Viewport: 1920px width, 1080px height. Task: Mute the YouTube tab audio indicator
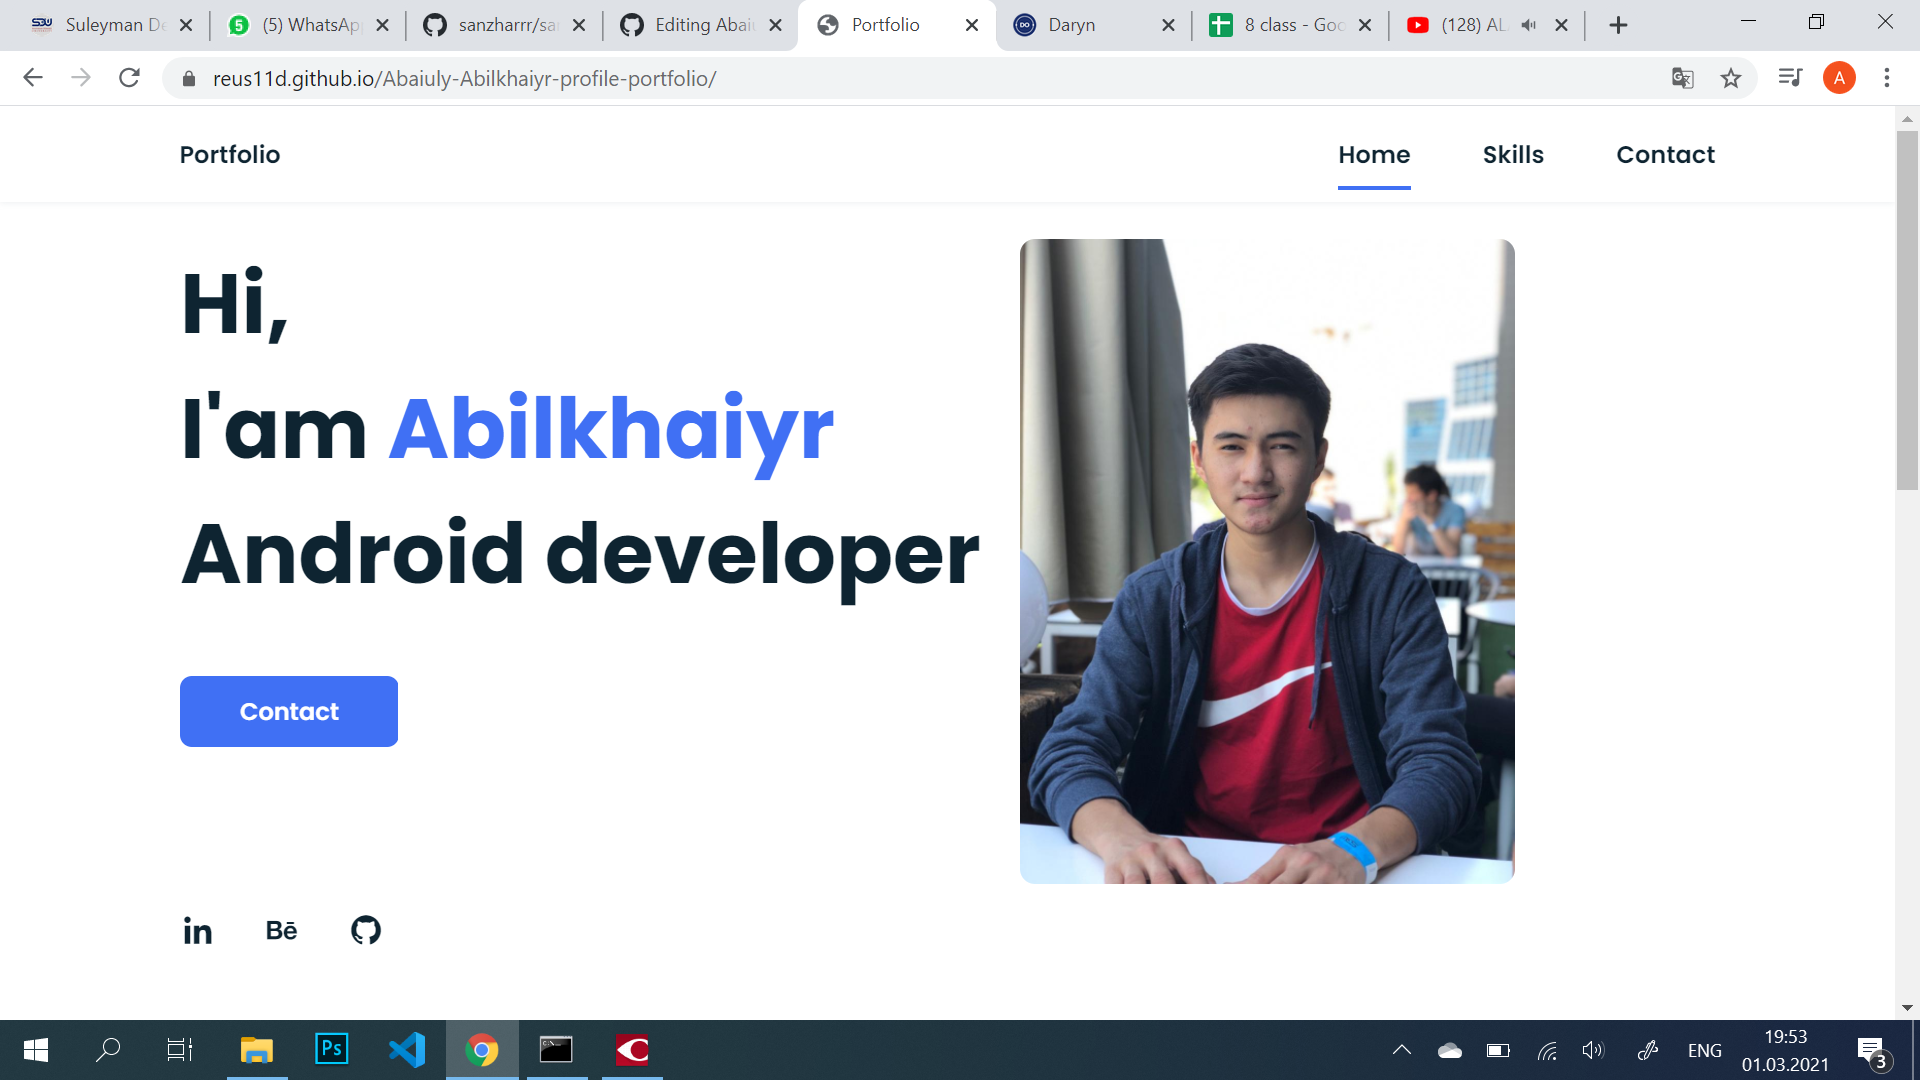1528,25
